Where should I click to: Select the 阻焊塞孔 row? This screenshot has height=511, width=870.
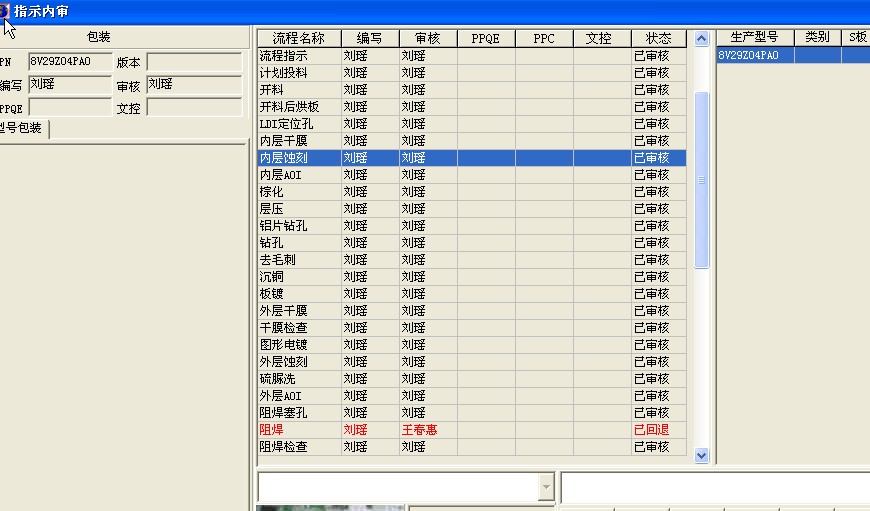[x=472, y=413]
